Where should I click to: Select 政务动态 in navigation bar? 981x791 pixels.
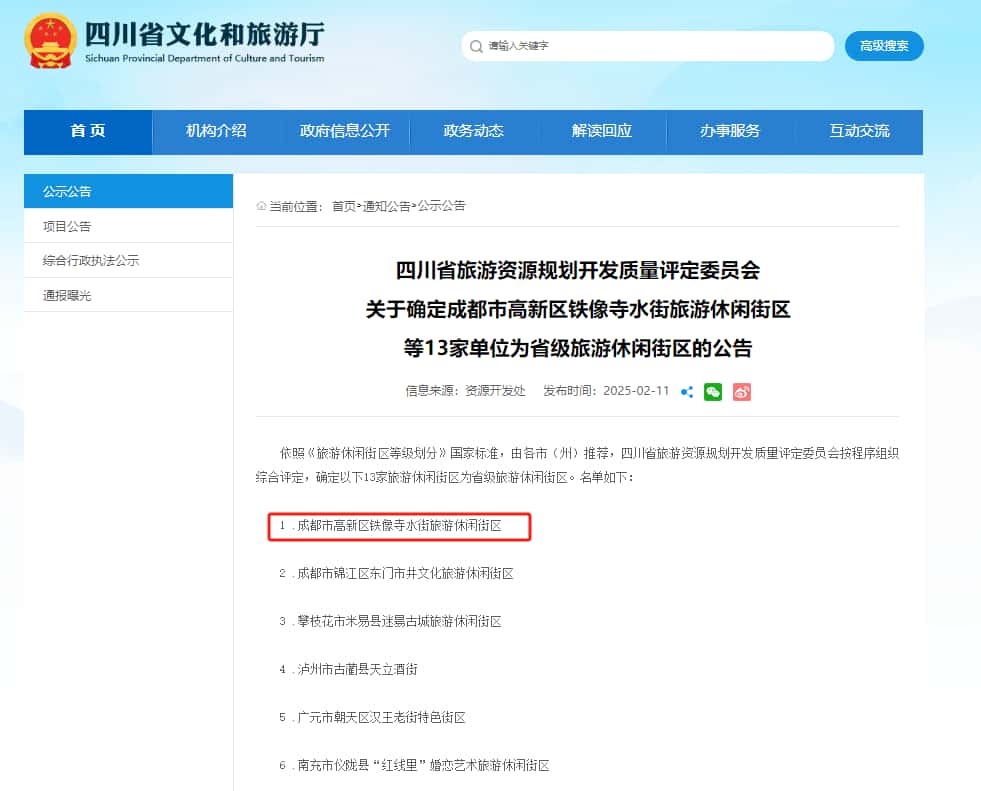click(474, 131)
